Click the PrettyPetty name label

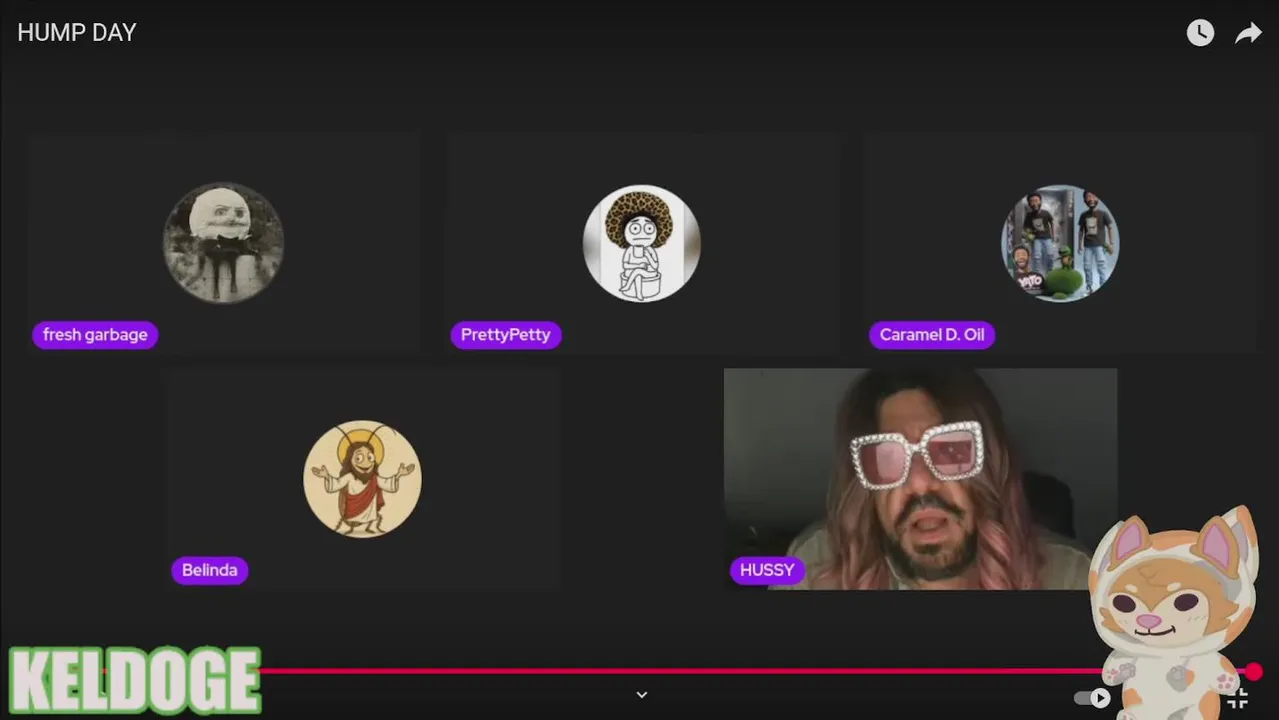coord(505,335)
